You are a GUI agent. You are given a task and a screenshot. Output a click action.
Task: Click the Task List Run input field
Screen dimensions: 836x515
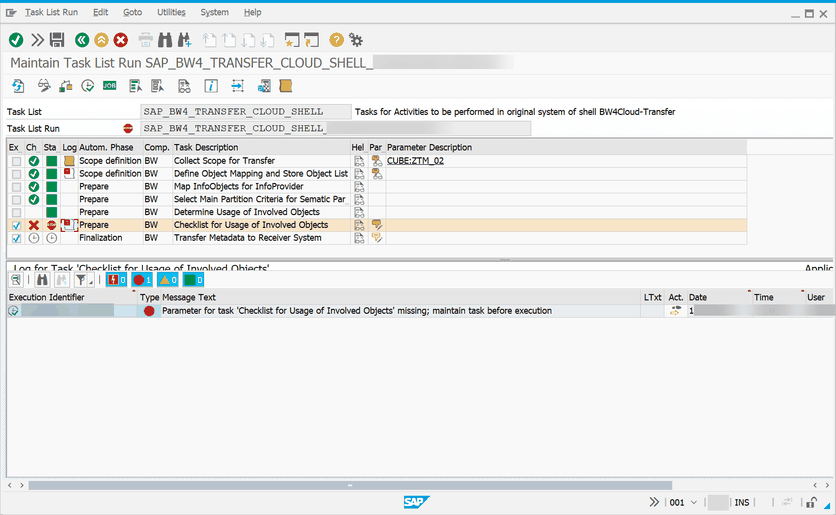(335, 128)
